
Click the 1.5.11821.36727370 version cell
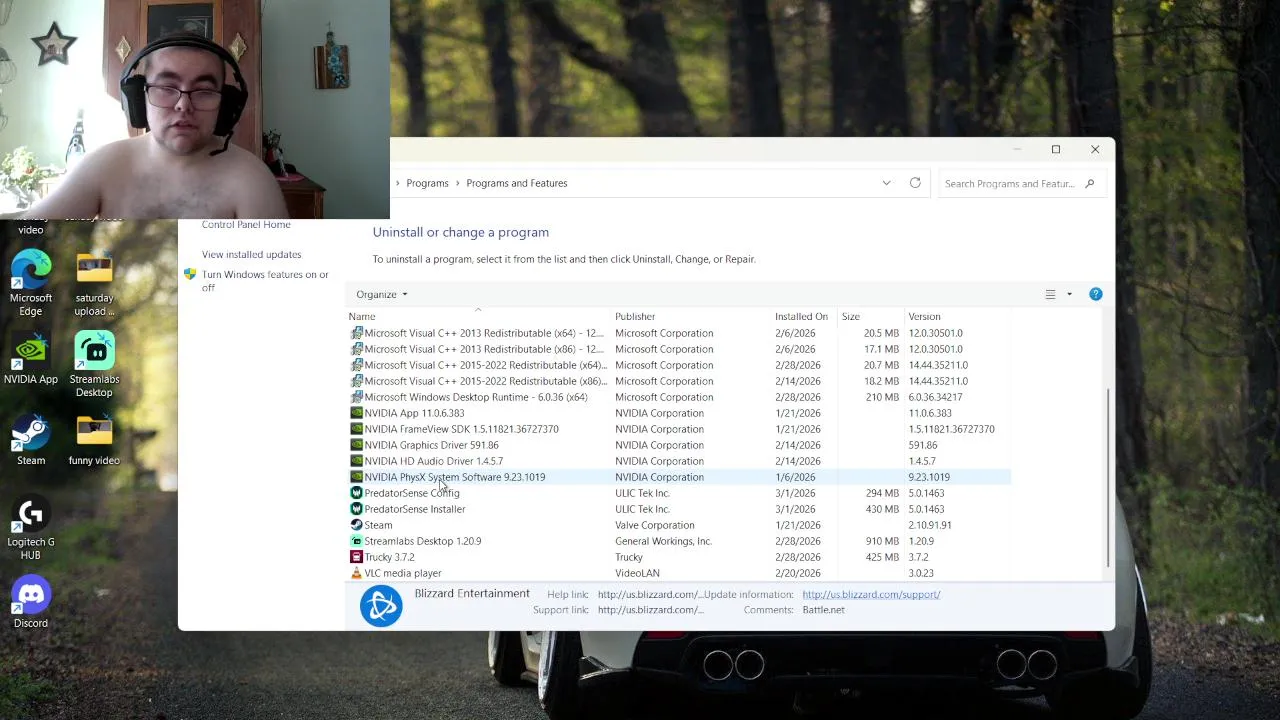(x=951, y=429)
